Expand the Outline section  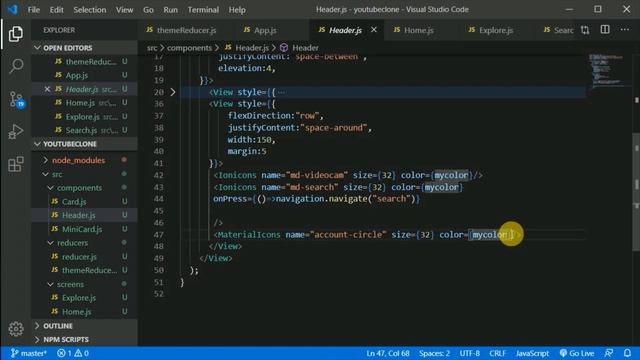pyautogui.click(x=84, y=326)
